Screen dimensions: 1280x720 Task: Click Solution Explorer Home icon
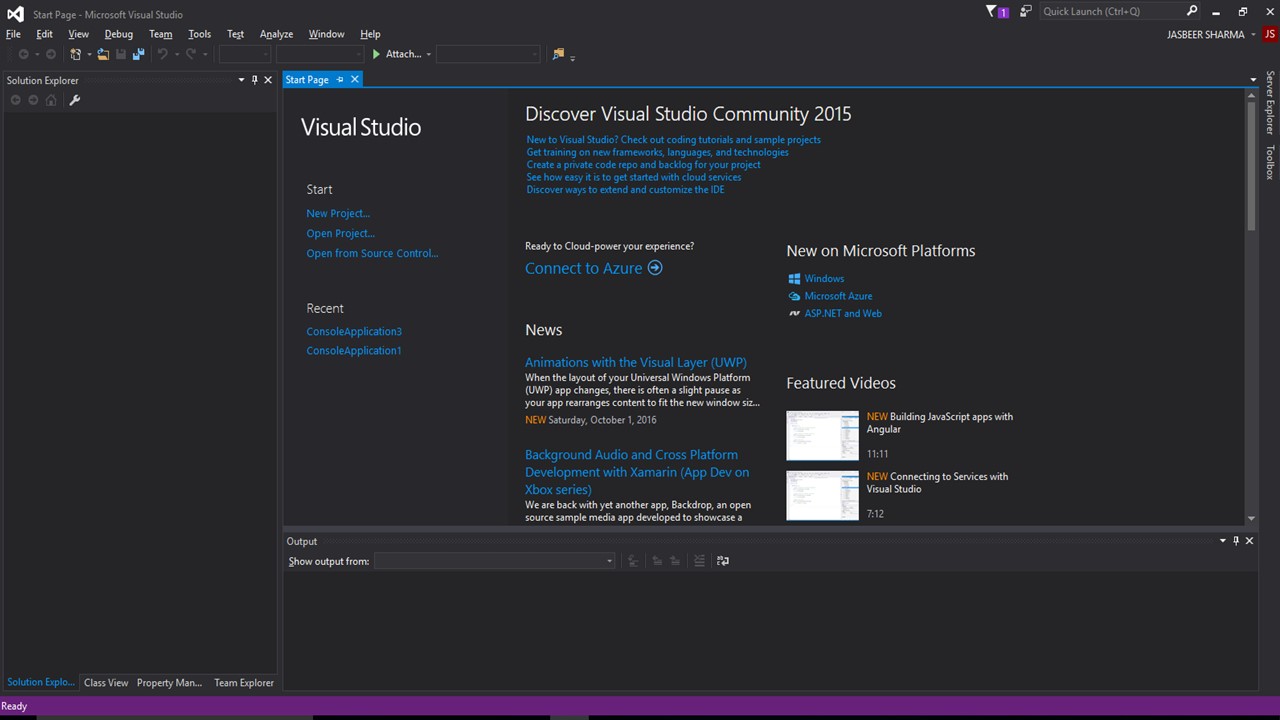[51, 100]
